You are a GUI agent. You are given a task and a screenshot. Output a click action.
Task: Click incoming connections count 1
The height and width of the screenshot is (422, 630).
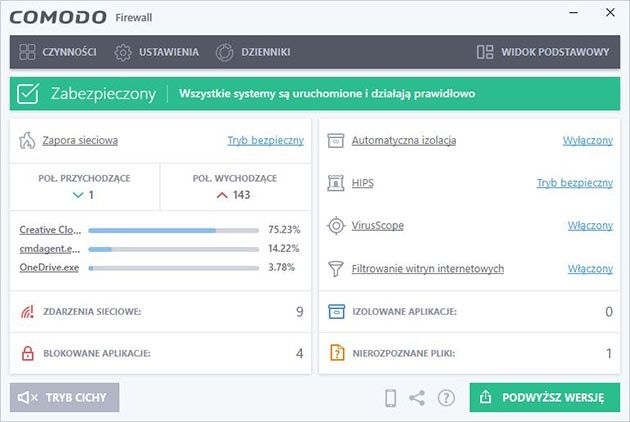(x=91, y=195)
